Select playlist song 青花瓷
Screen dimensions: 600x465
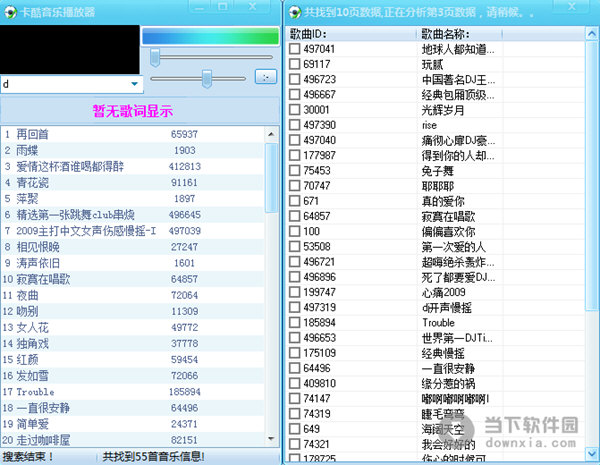click(x=132, y=183)
